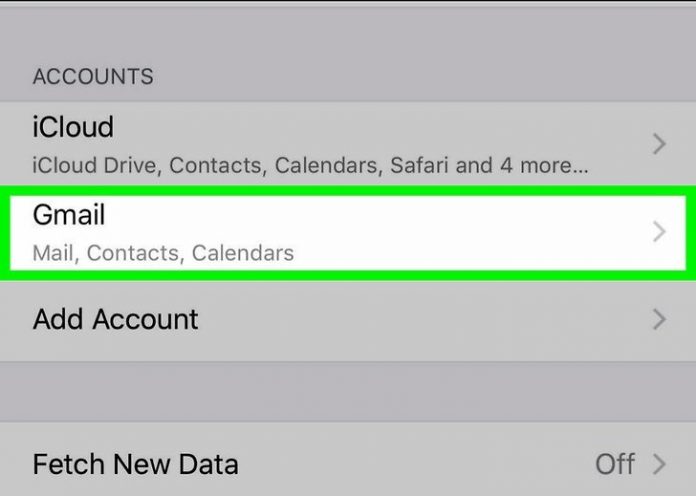This screenshot has height=496, width=696.
Task: Tap the "Off" value for Fetch New Data
Action: pyautogui.click(x=615, y=464)
